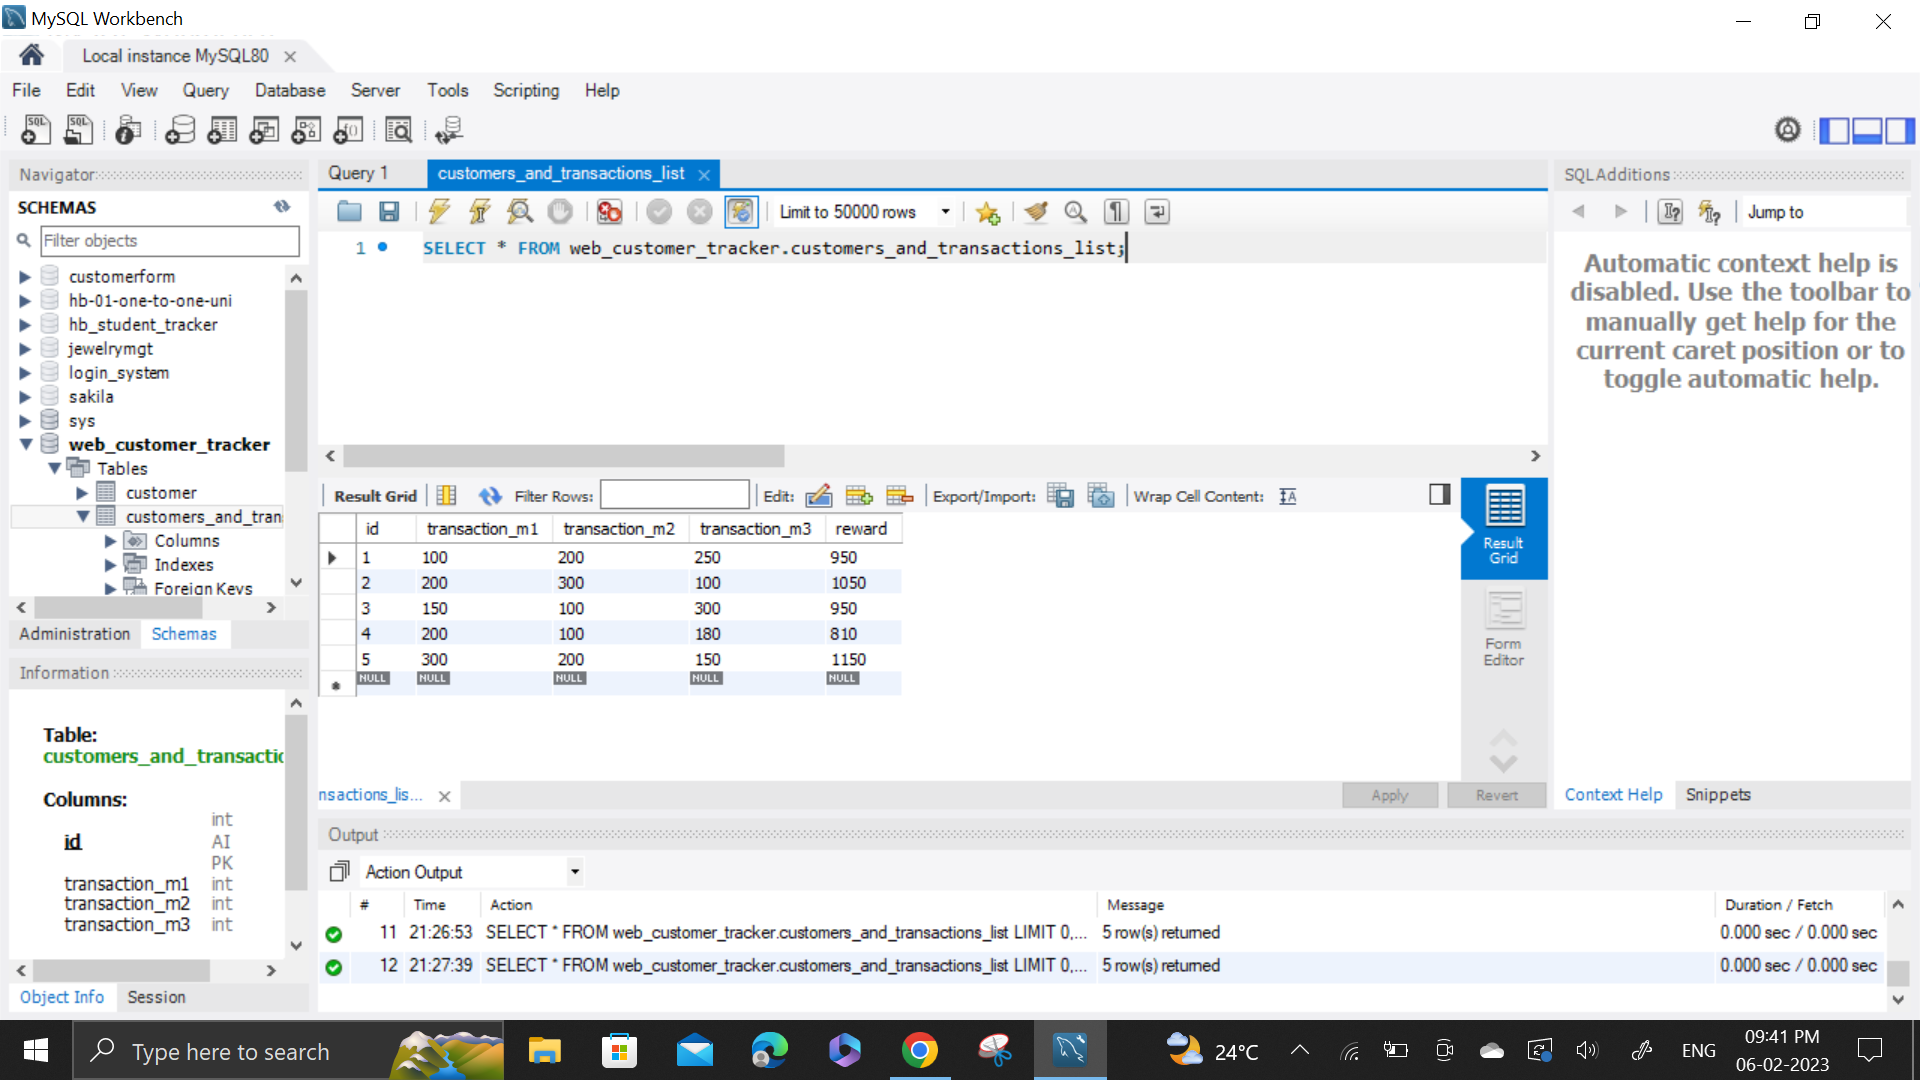Toggle the Wrap Cell Content option

tap(1288, 496)
